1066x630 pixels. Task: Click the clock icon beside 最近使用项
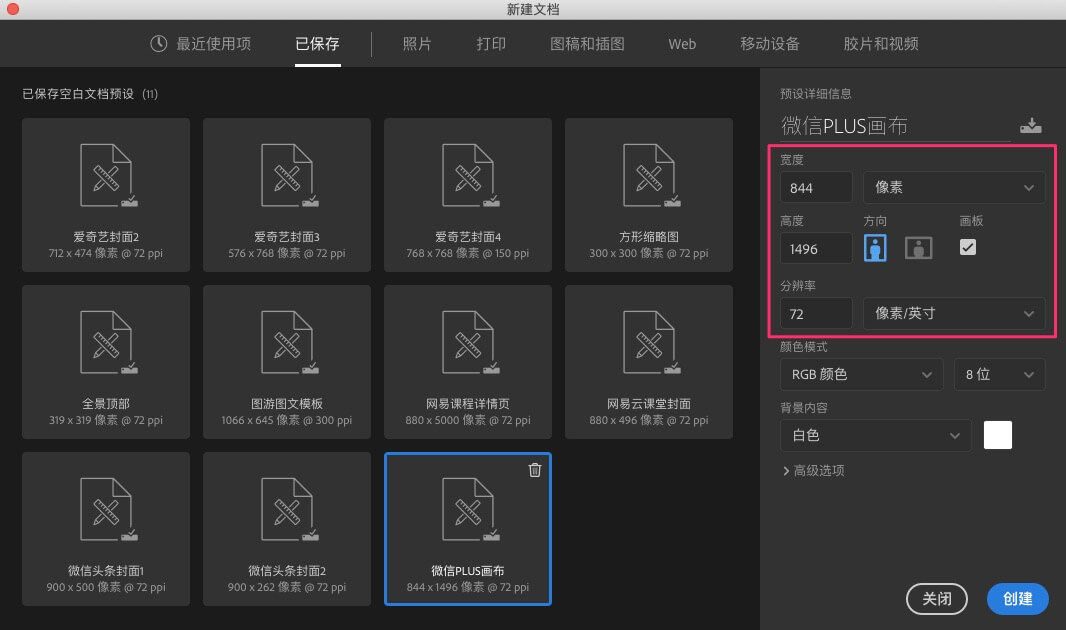[158, 43]
